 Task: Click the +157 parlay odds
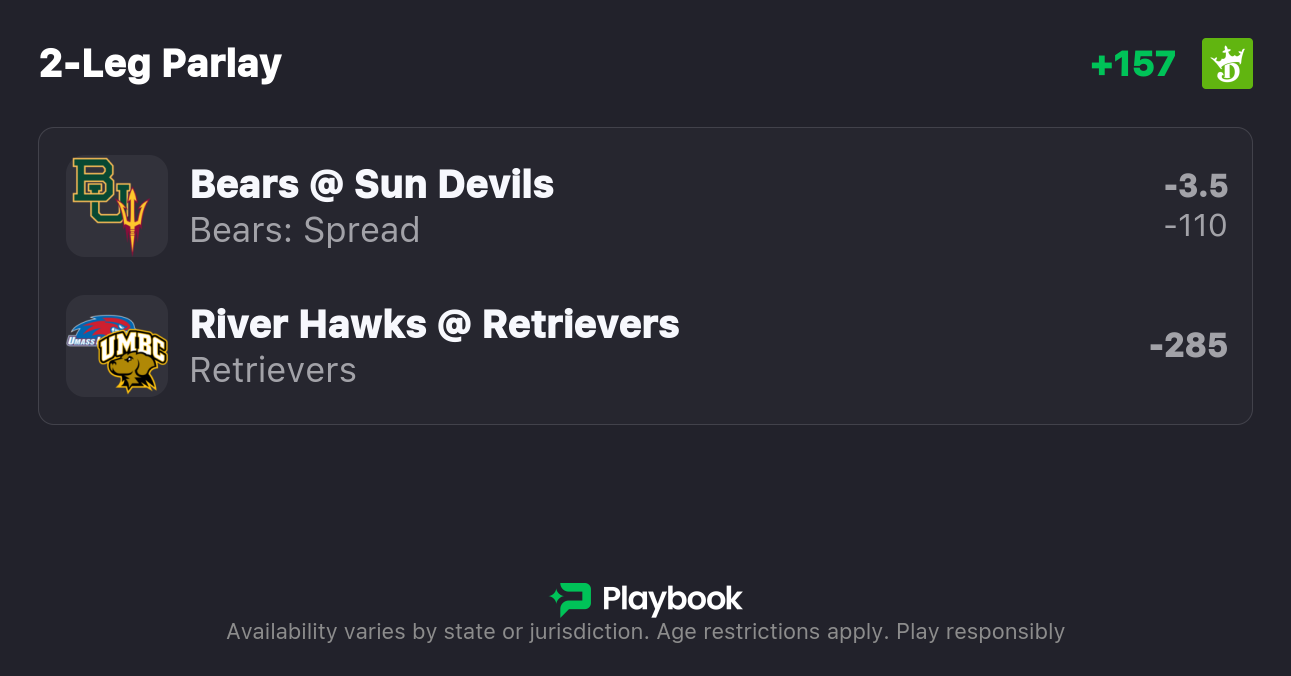pos(1133,64)
